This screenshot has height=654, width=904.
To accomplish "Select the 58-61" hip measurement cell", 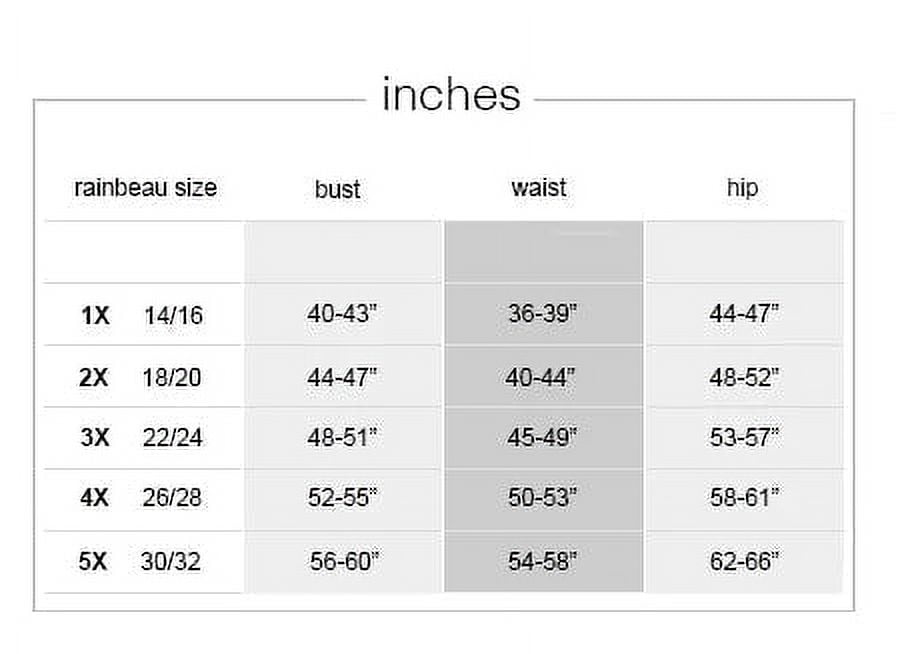I will tap(744, 497).
